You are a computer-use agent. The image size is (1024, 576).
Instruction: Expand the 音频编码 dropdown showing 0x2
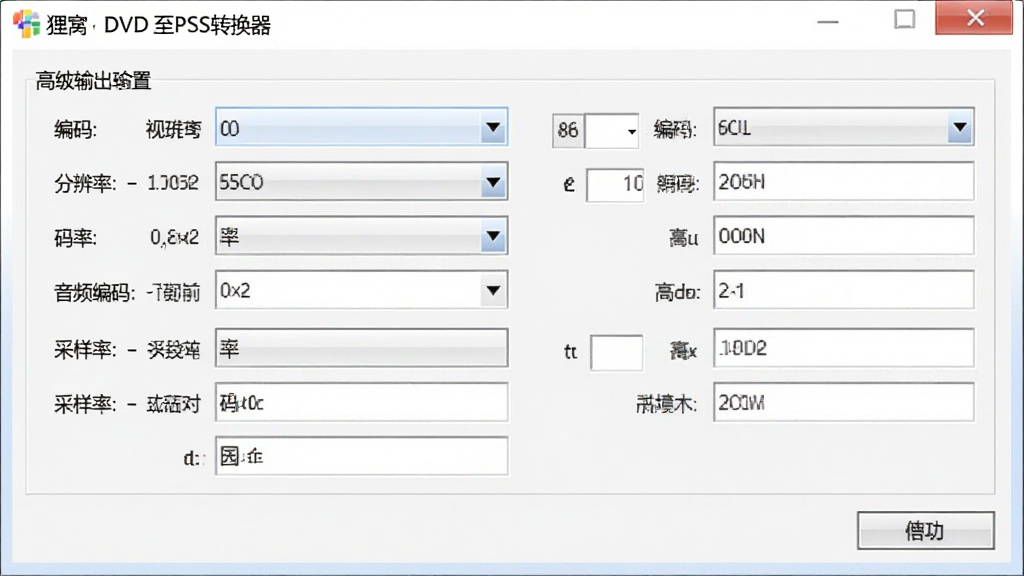(361, 290)
